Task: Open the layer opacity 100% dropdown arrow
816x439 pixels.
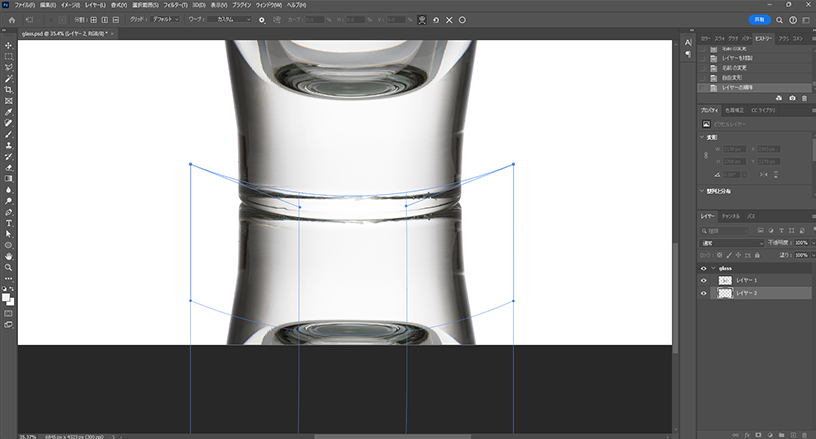Action: (x=813, y=243)
